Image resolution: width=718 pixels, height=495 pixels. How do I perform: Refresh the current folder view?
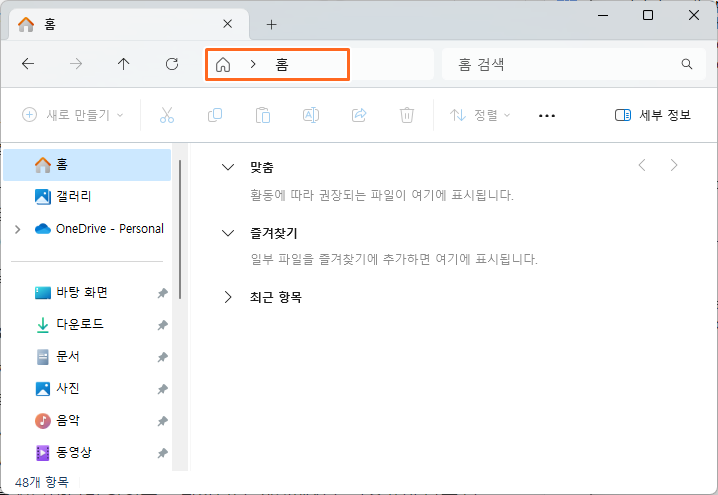coord(172,64)
